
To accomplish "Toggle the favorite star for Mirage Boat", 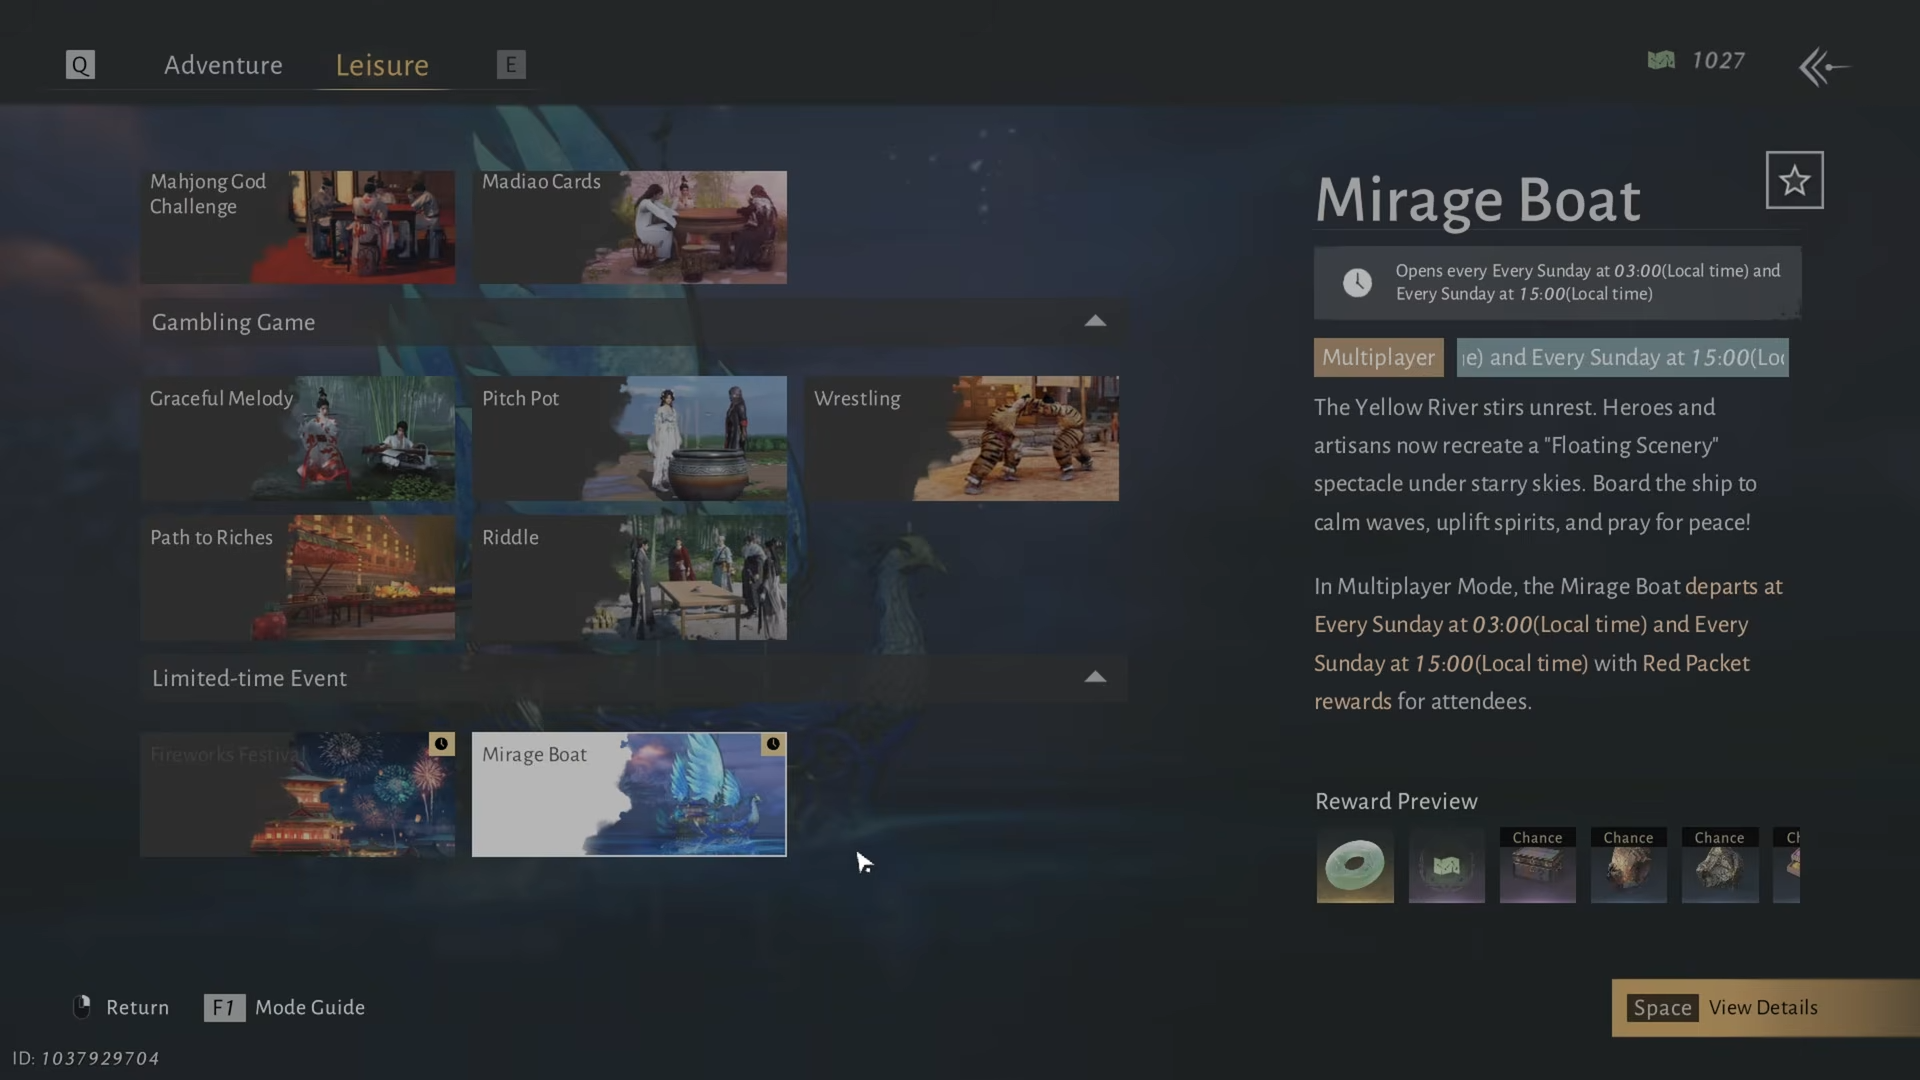I will [1794, 180].
